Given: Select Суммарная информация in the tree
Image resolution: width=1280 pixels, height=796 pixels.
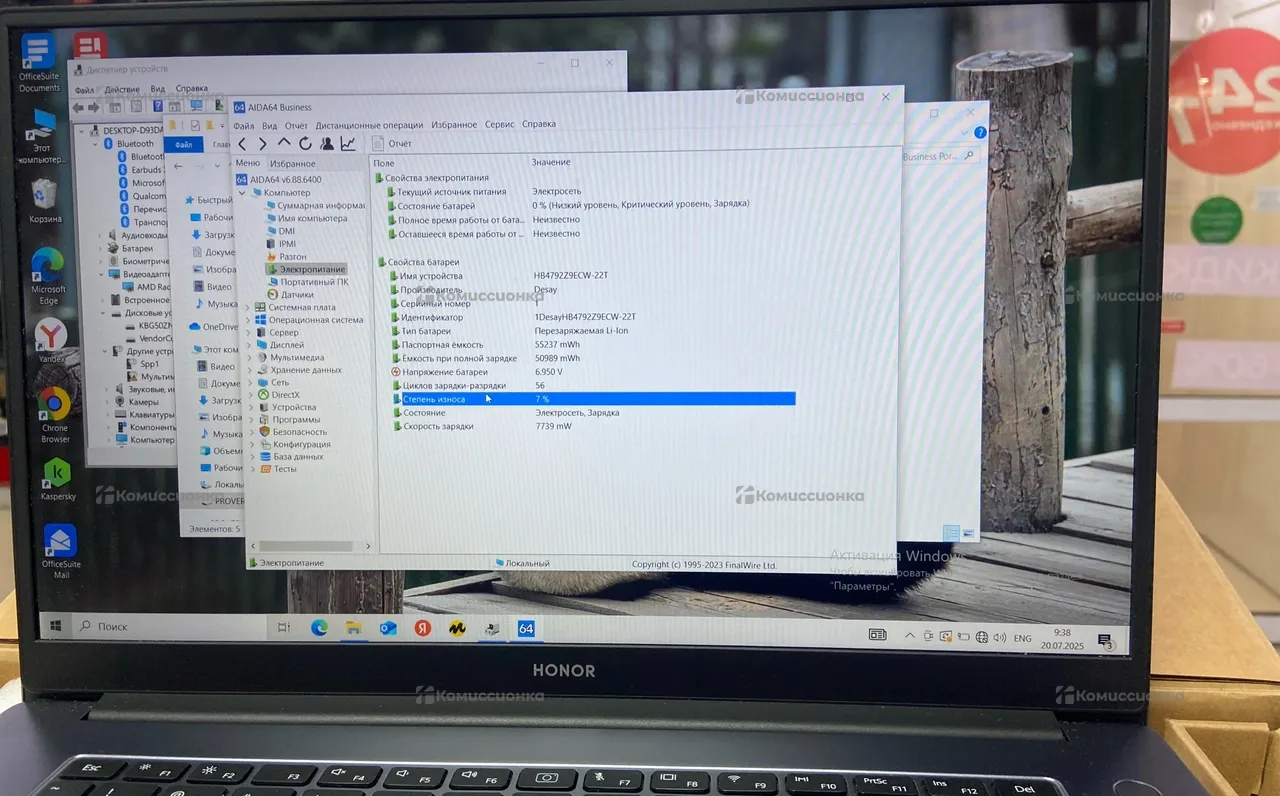Looking at the screenshot, I should click(314, 205).
